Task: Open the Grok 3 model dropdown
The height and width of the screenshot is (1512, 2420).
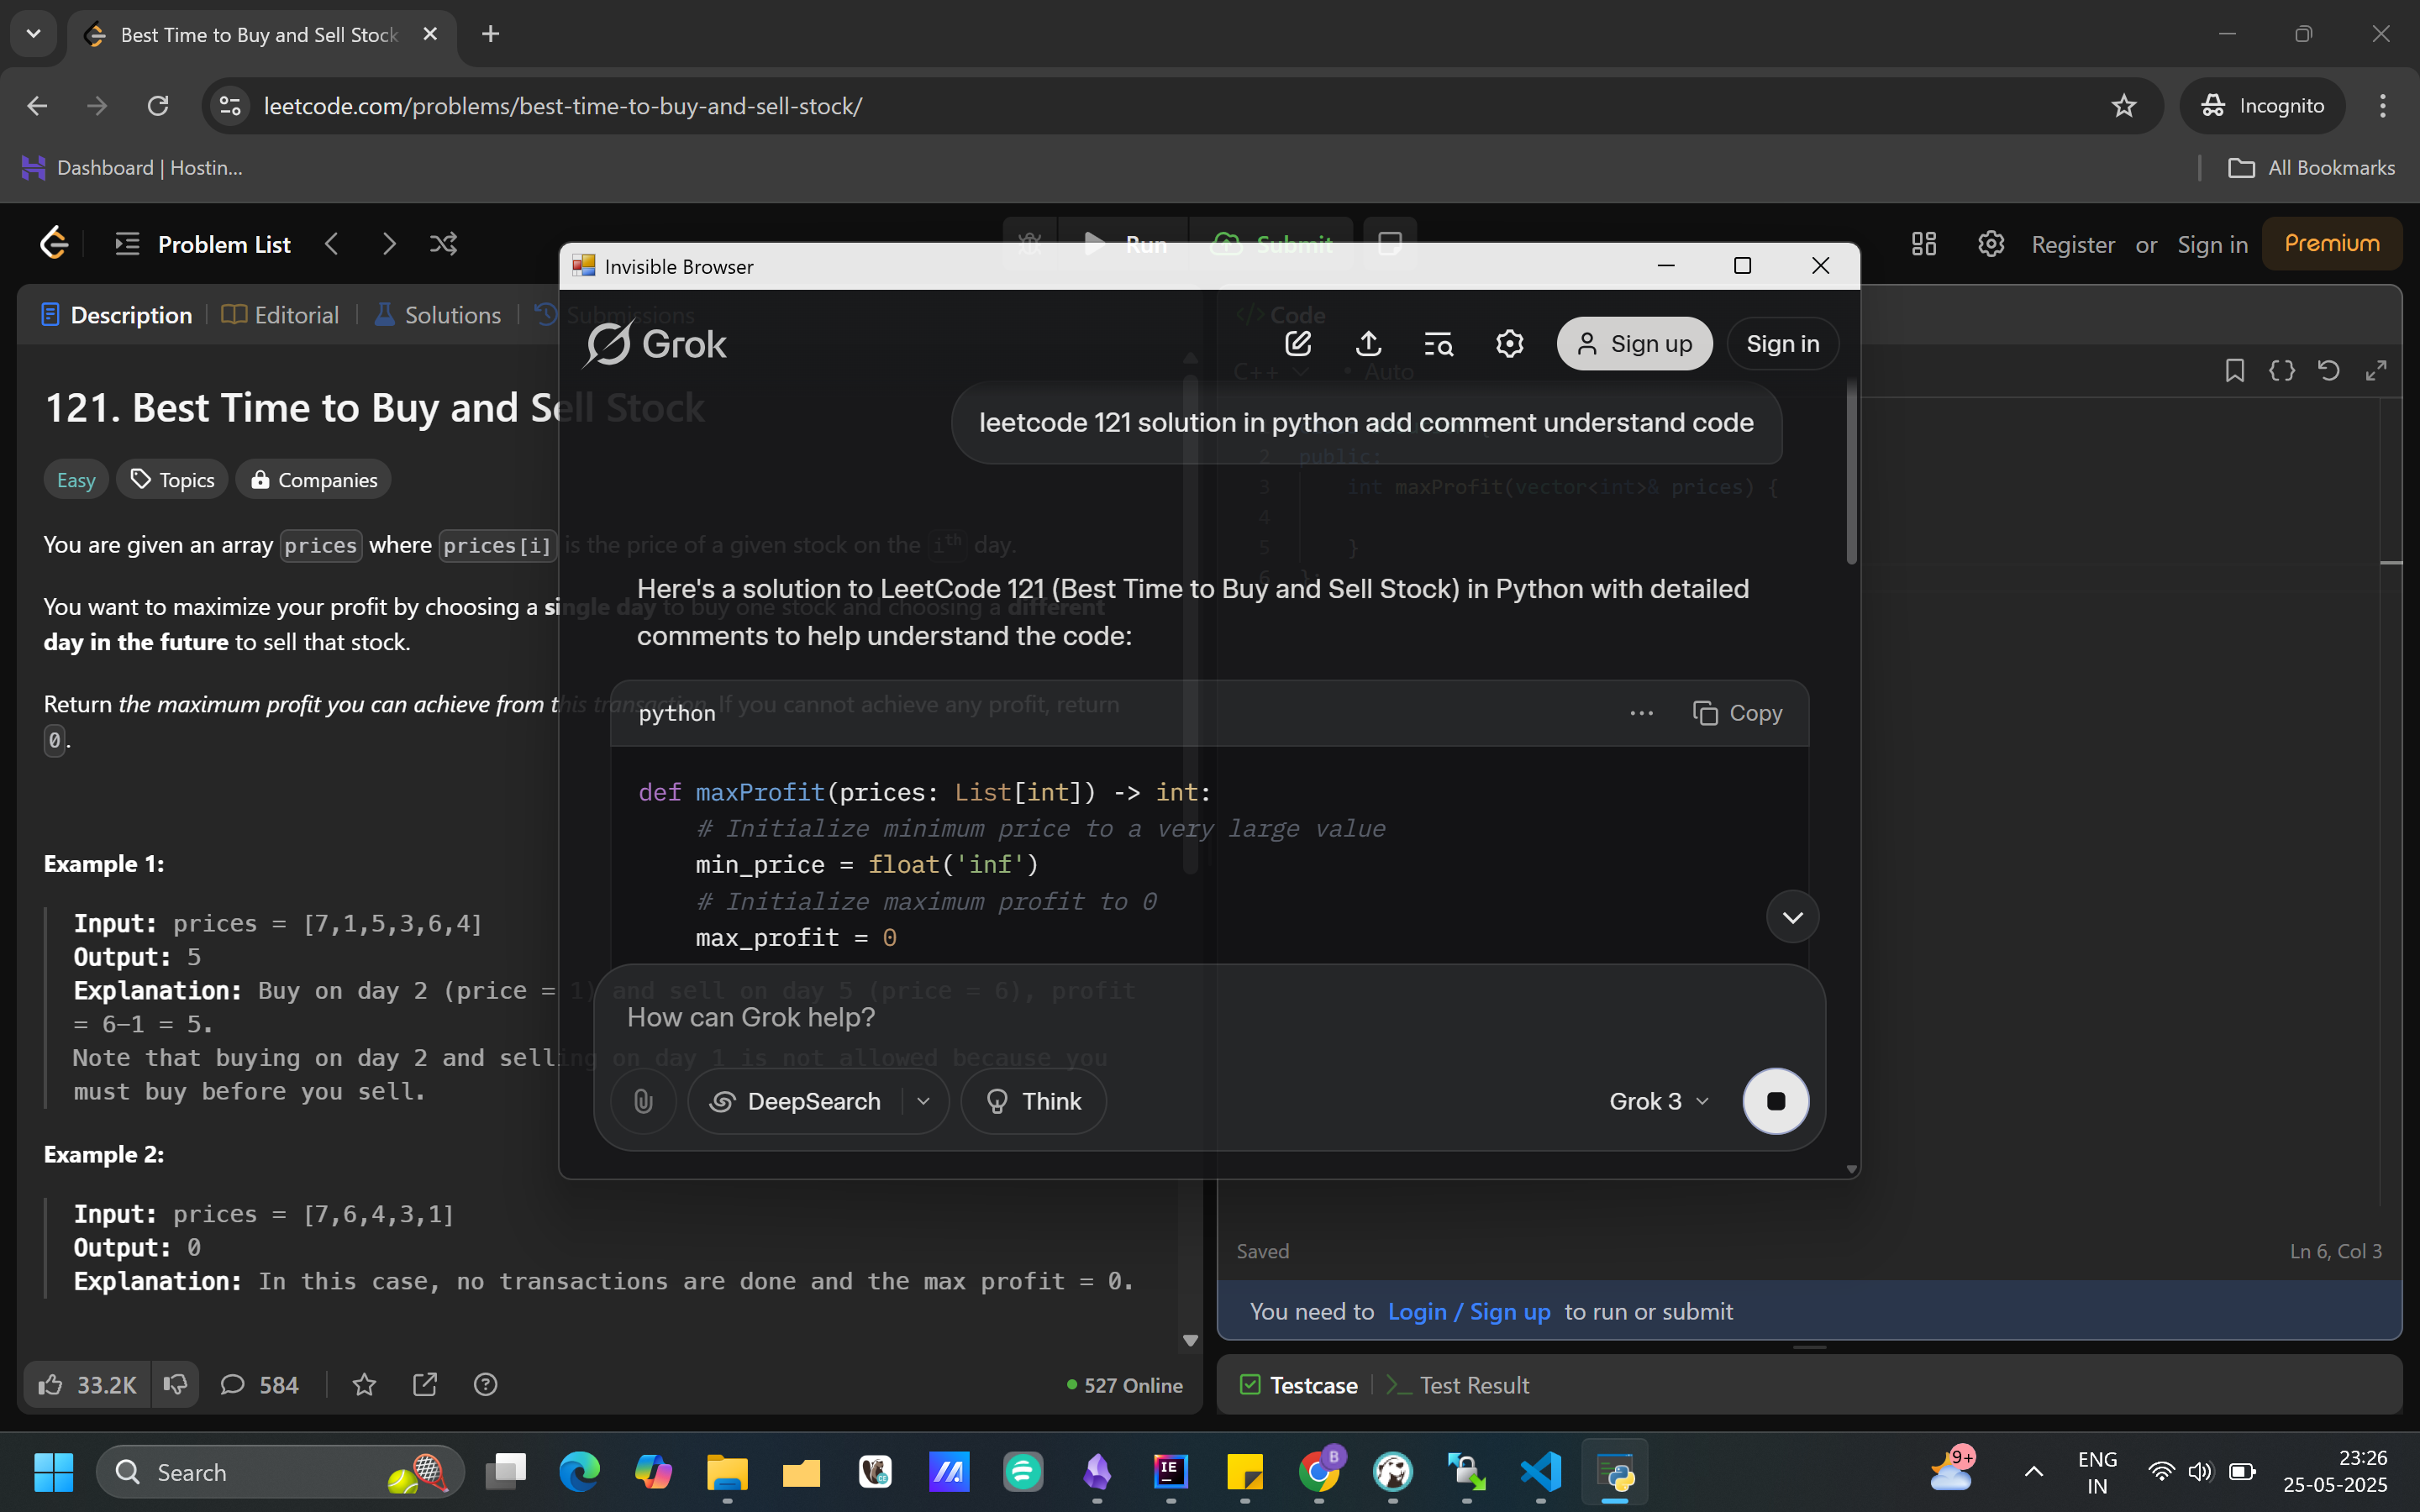Action: pos(1659,1101)
